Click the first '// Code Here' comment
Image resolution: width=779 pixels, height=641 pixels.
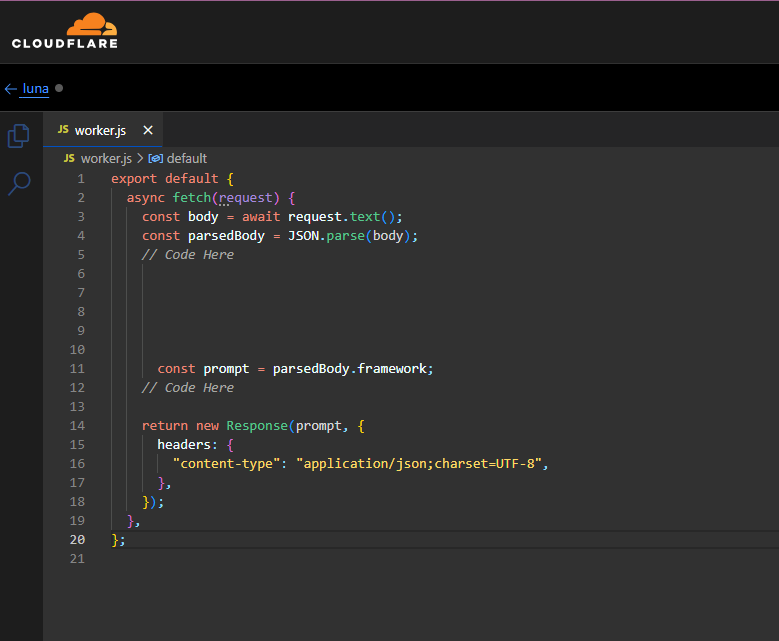(188, 255)
